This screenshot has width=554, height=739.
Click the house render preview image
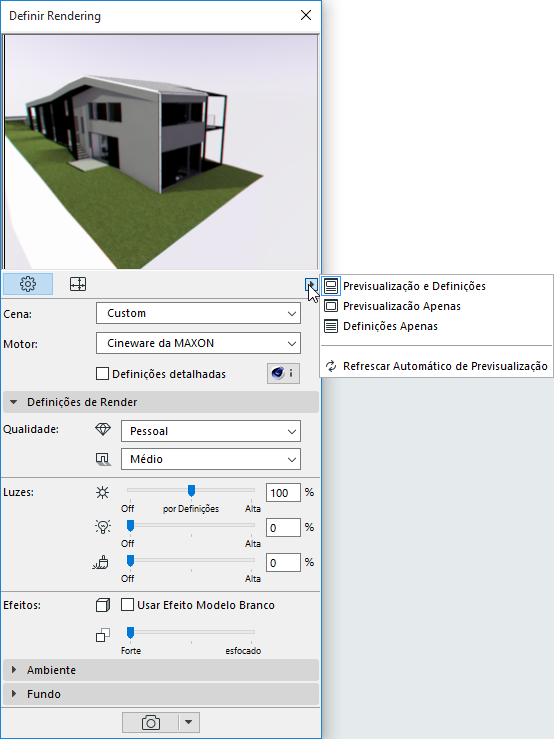161,152
